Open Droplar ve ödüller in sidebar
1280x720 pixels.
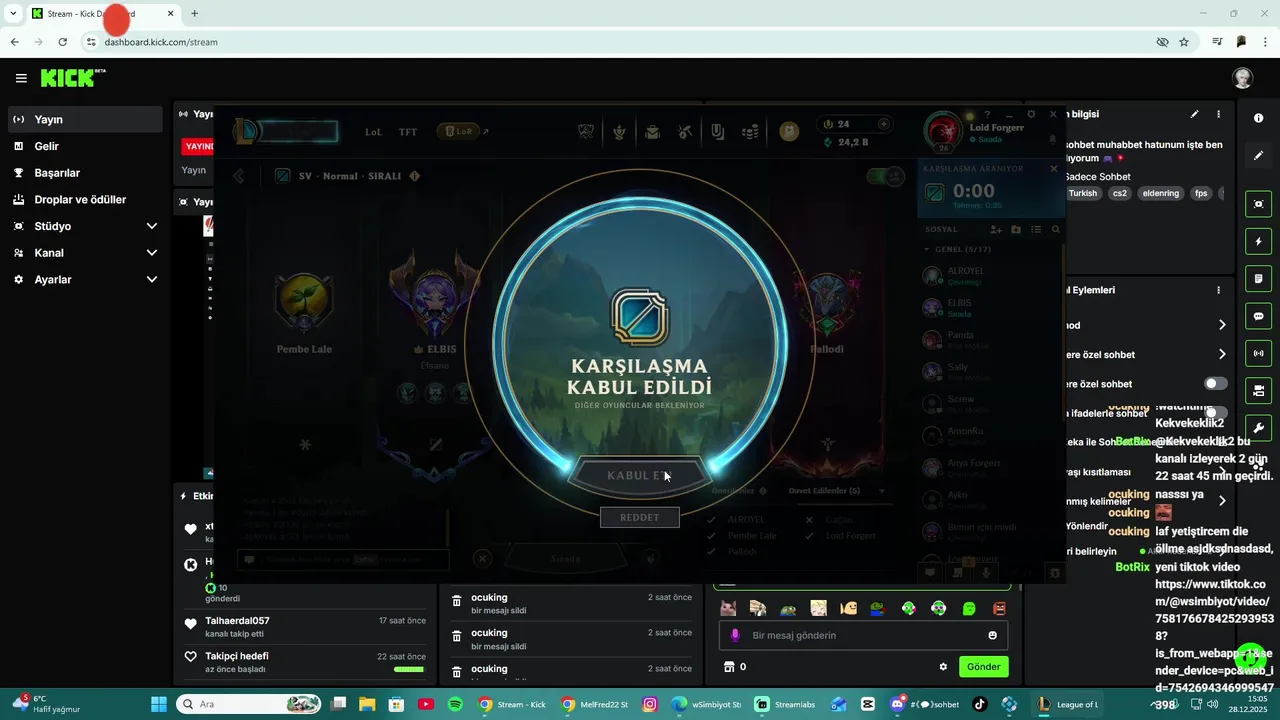[84, 199]
